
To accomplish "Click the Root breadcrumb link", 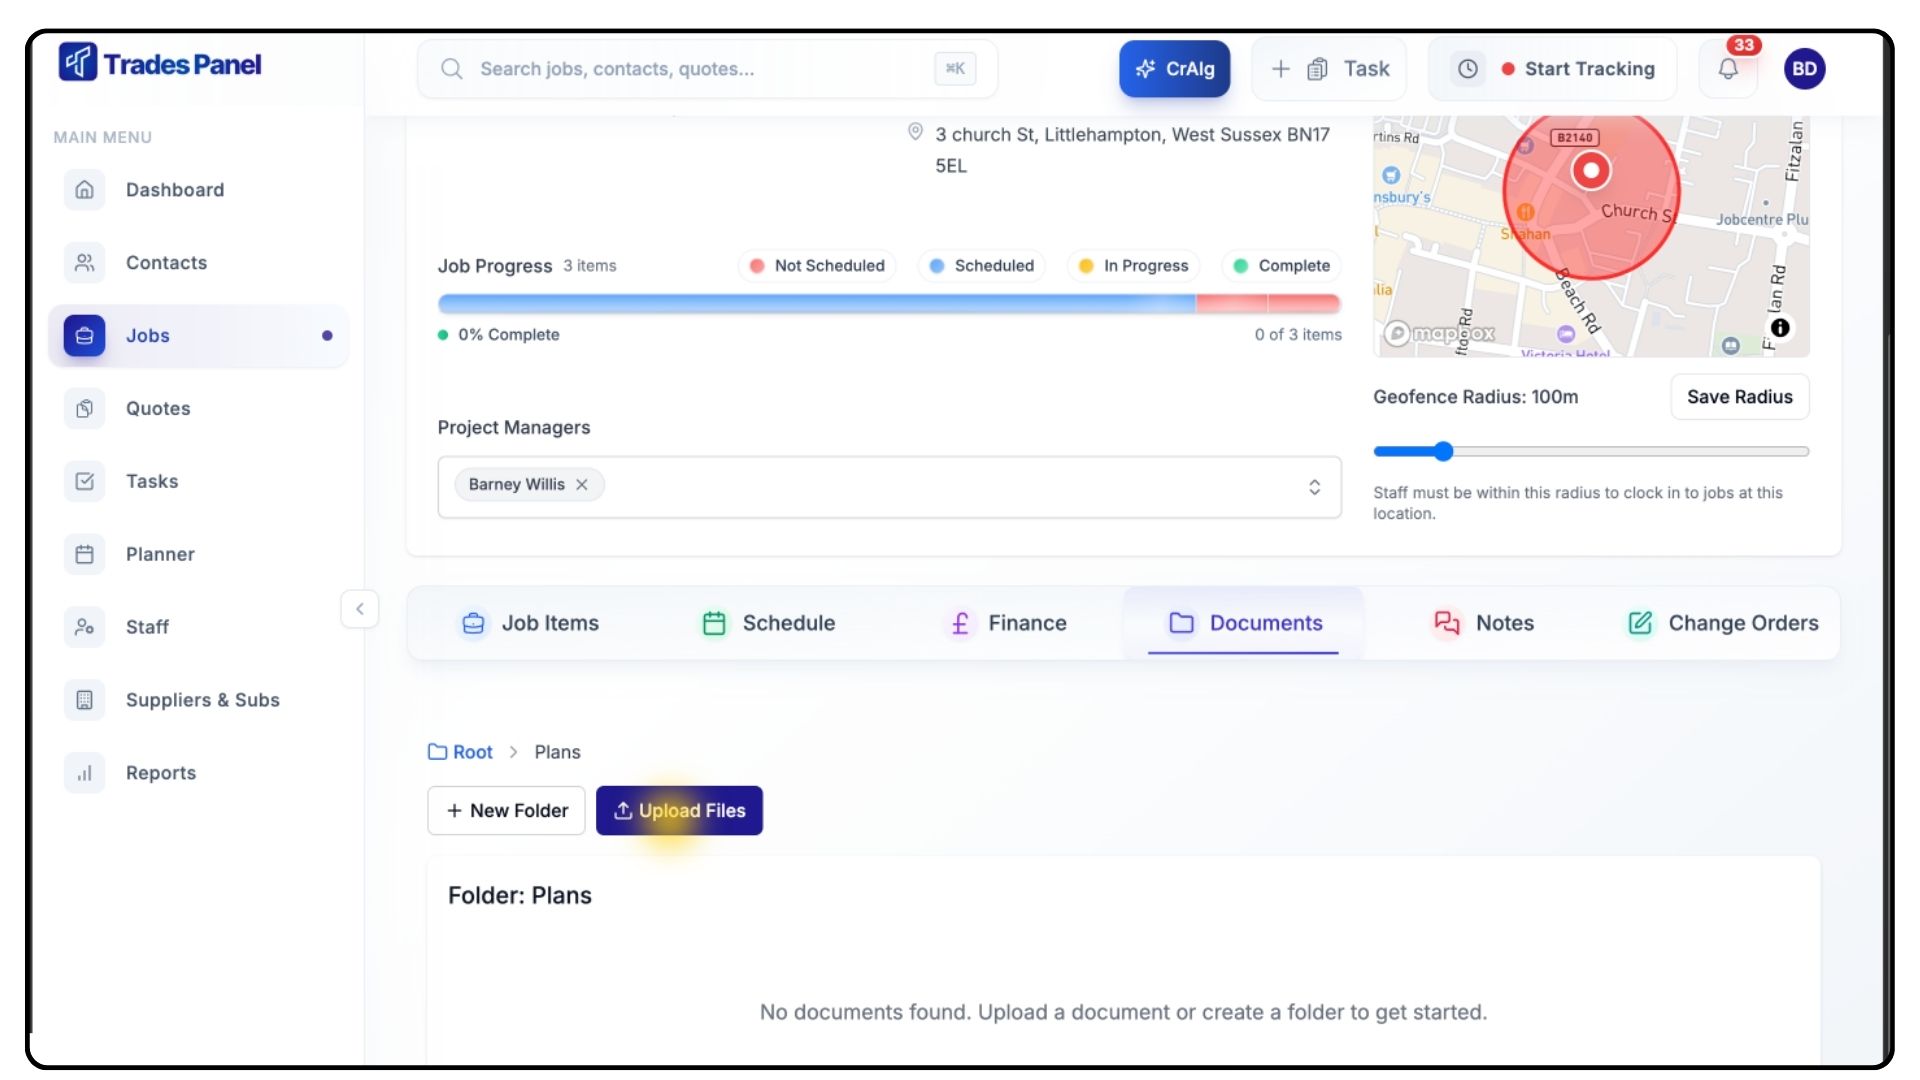I will [472, 752].
